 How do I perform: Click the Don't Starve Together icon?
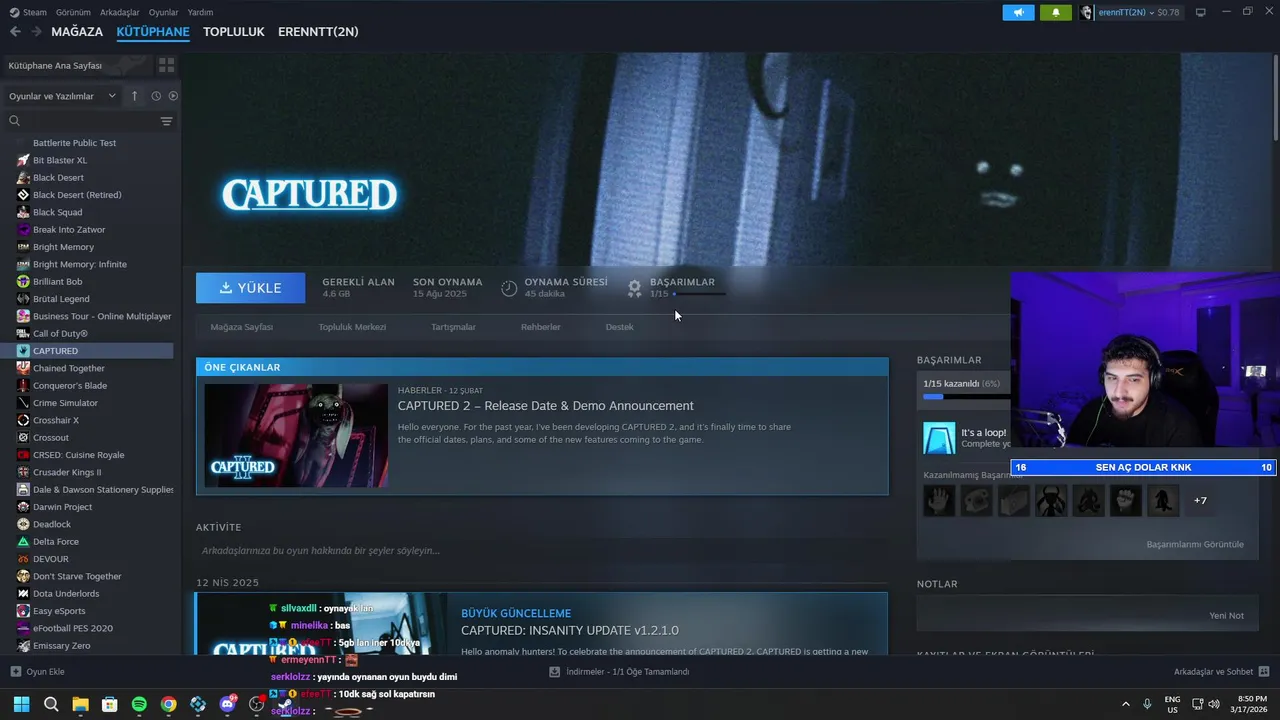pyautogui.click(x=23, y=576)
